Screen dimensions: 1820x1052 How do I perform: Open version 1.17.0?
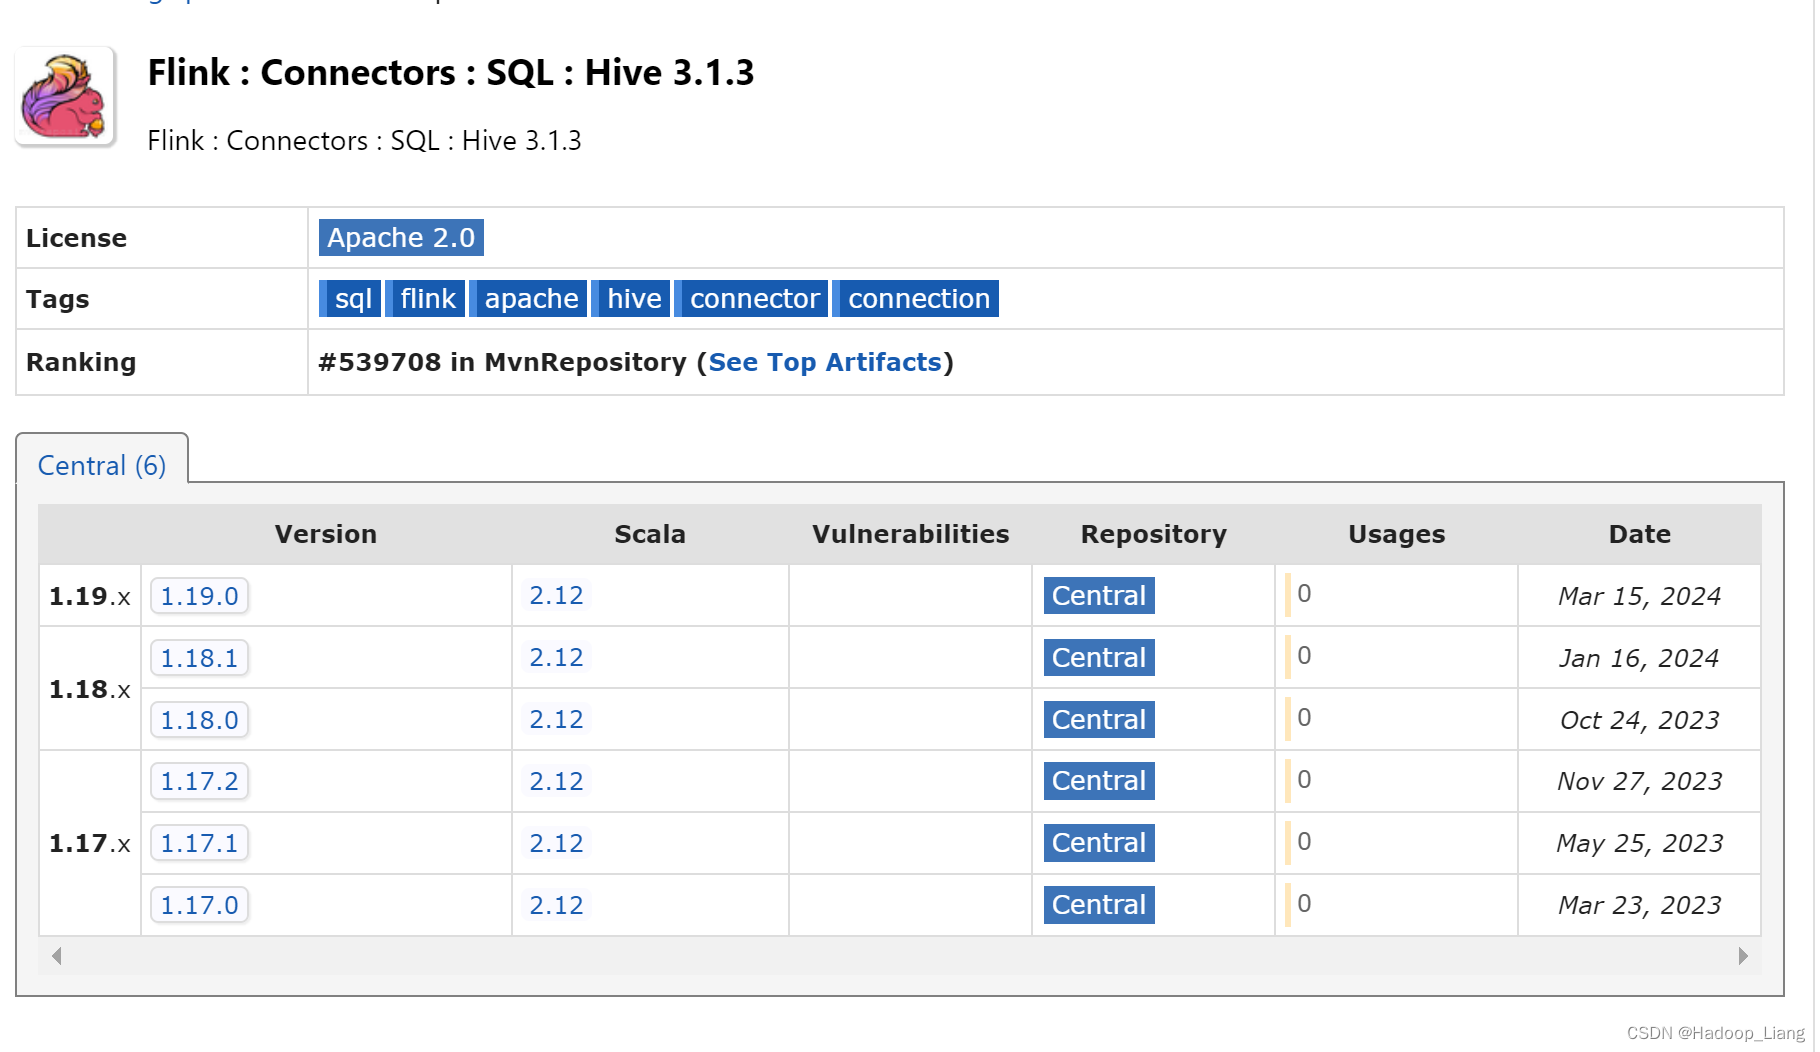click(x=199, y=905)
